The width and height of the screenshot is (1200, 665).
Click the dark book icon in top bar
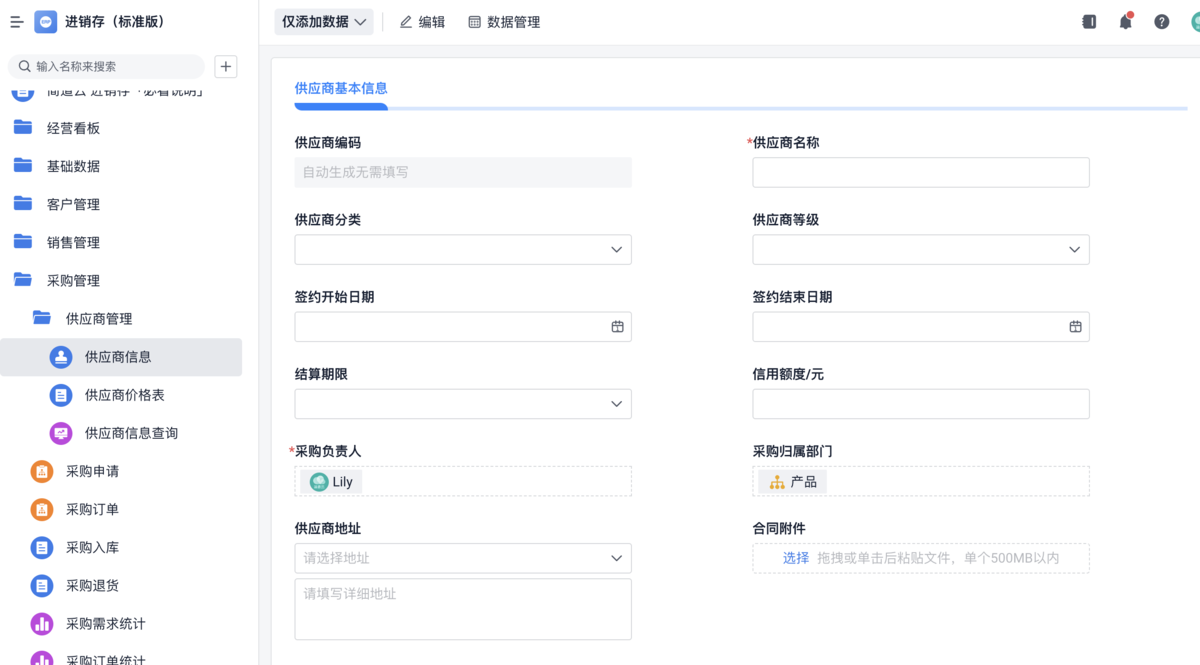click(x=1089, y=22)
